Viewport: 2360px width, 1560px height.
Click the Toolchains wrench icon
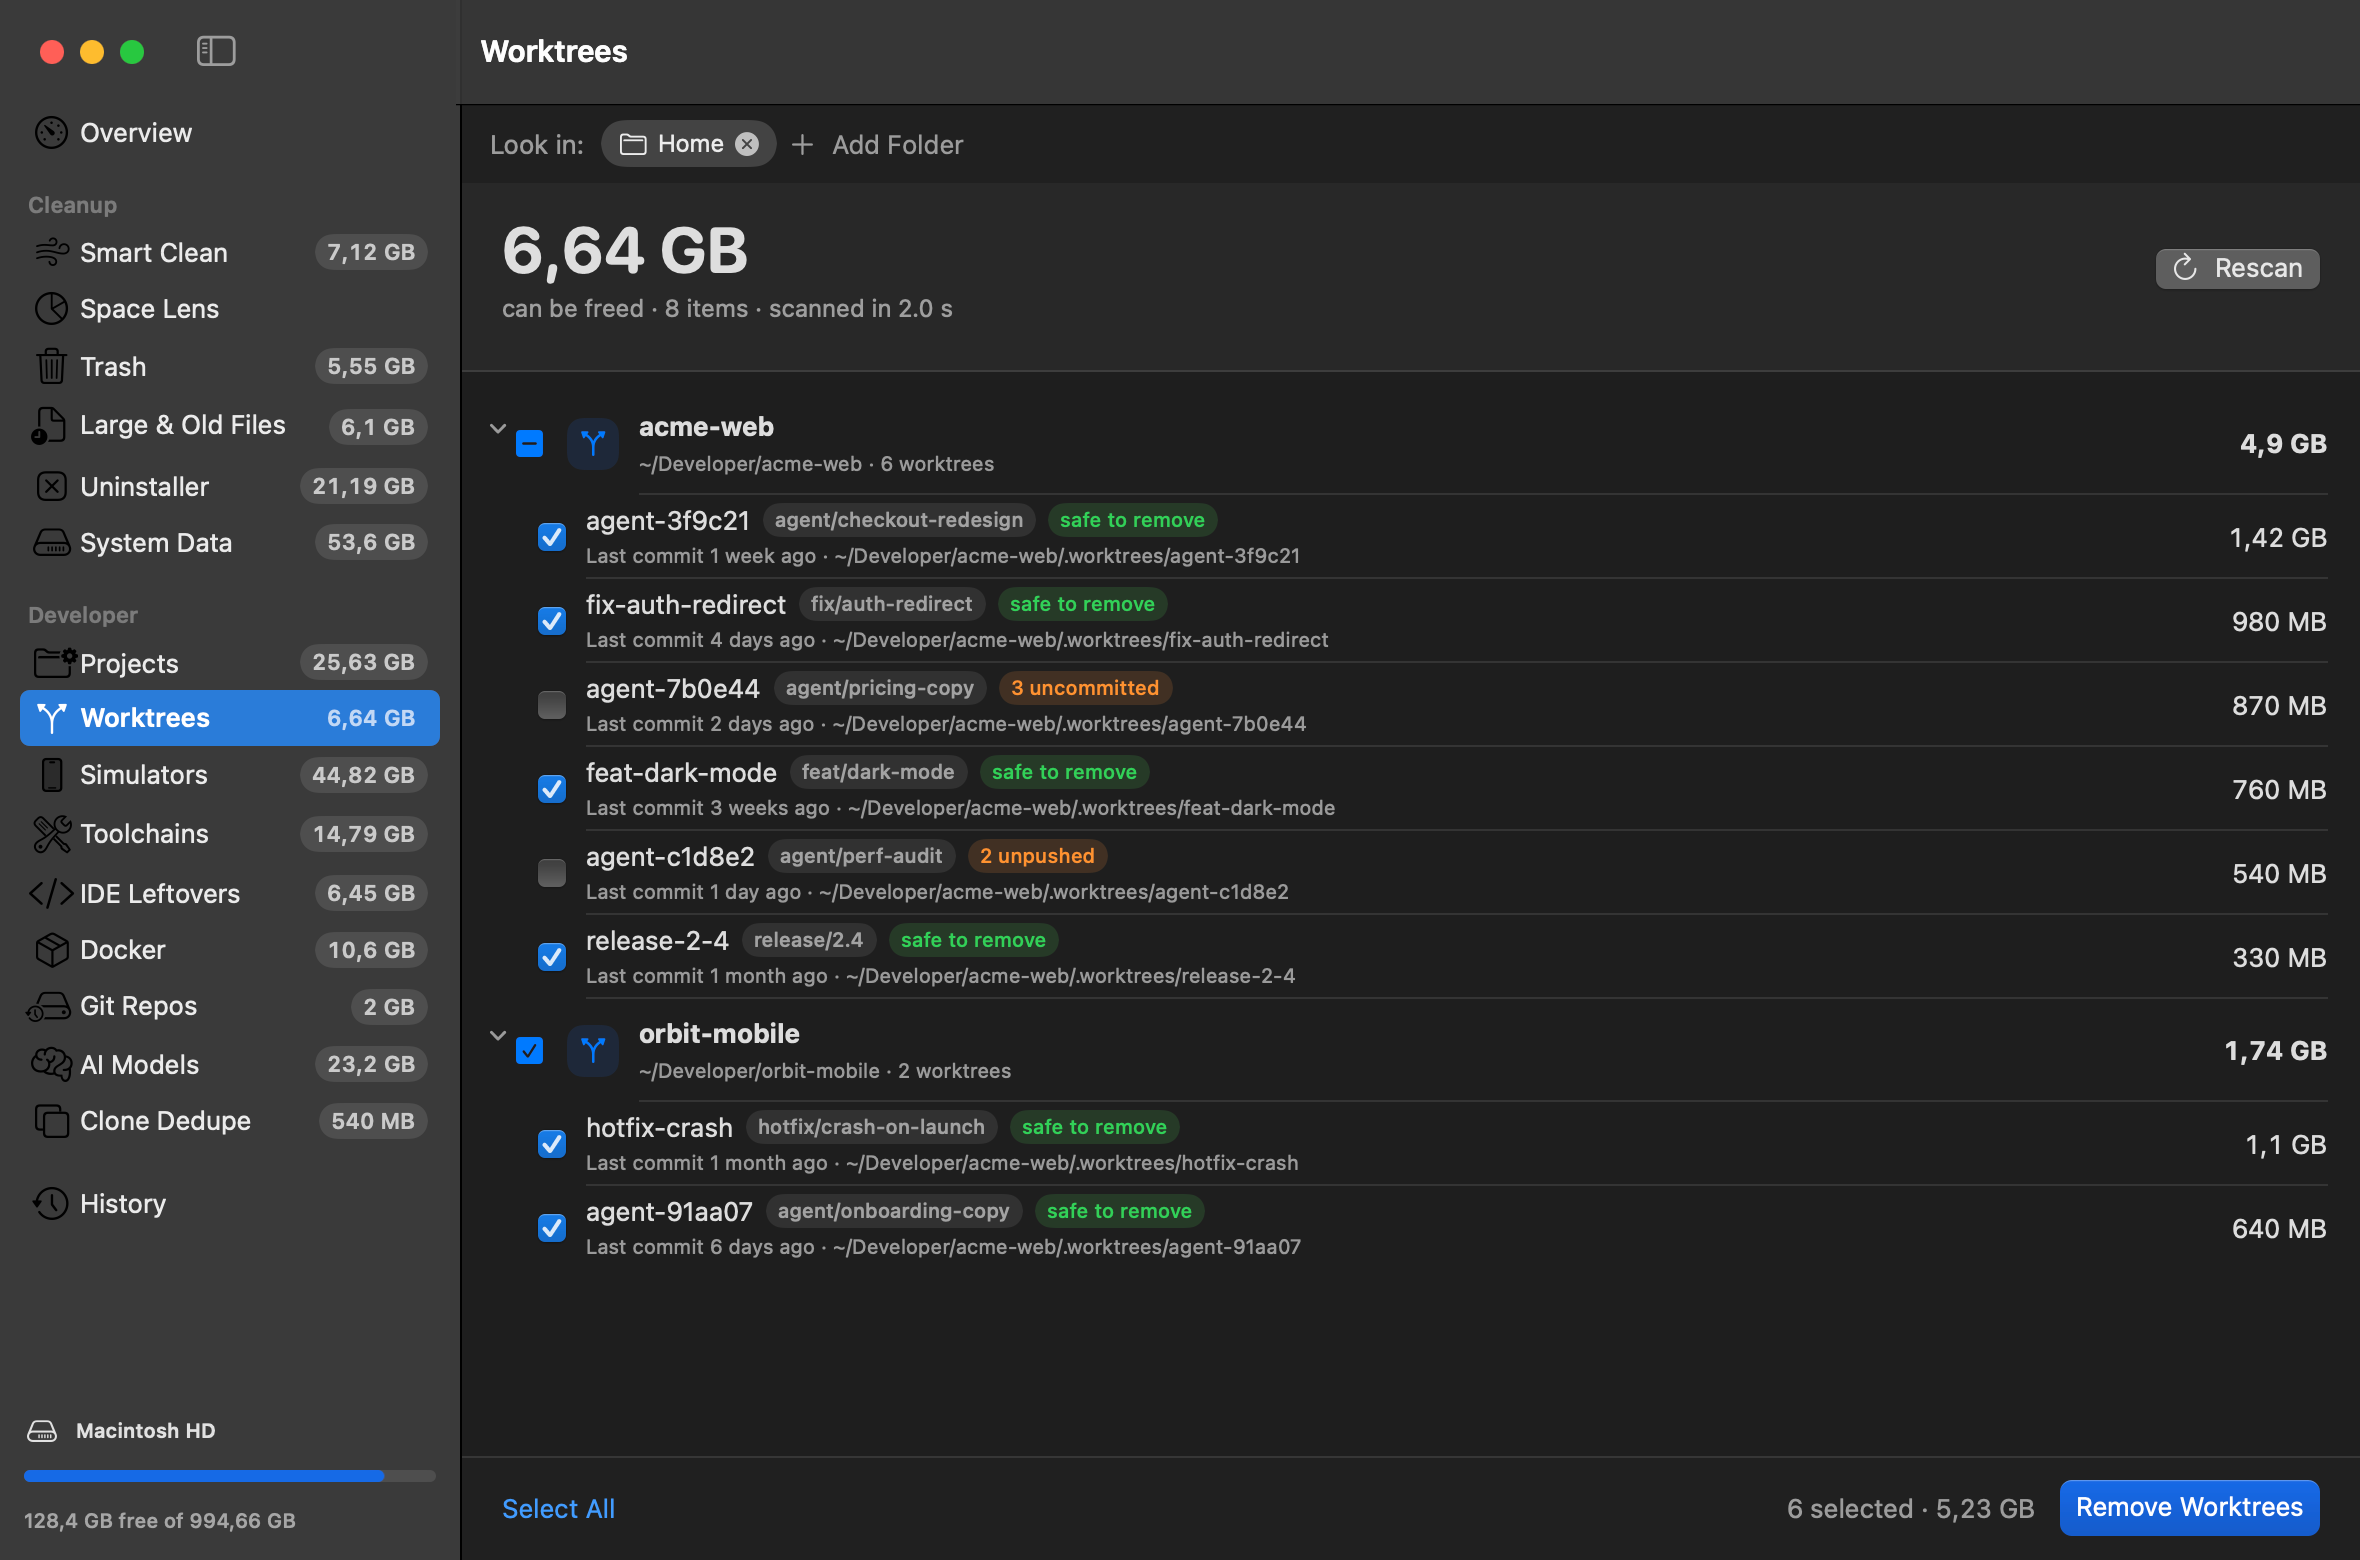[52, 834]
